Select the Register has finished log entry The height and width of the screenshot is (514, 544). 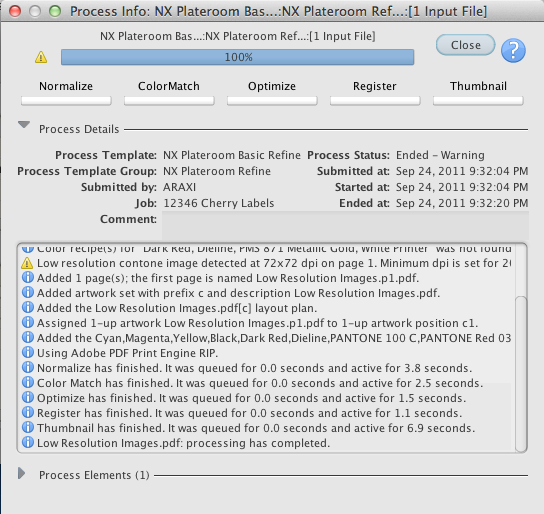(x=250, y=413)
